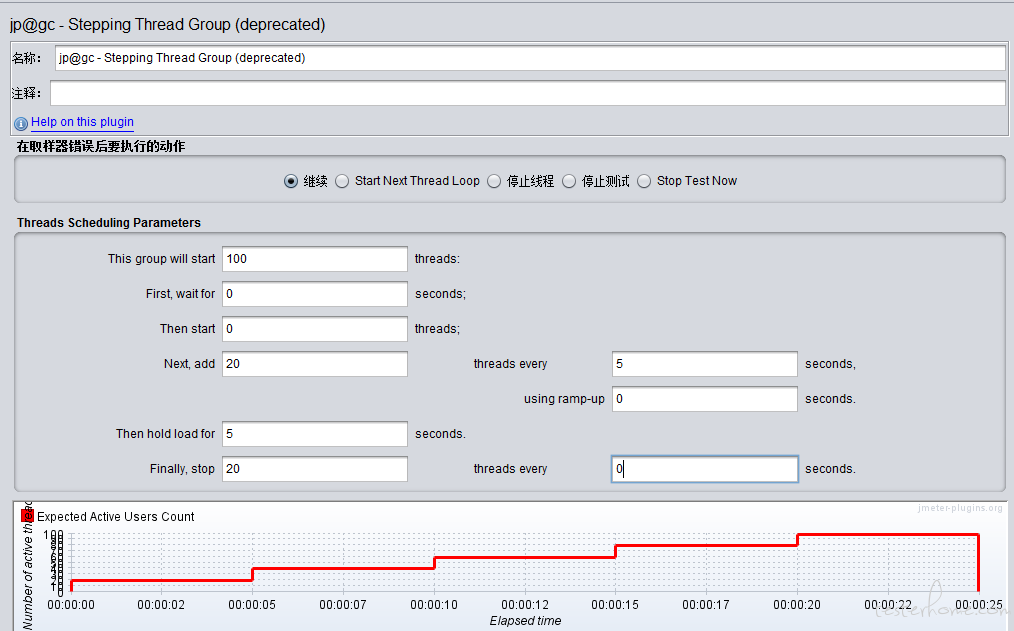The image size is (1014, 631).
Task: Select the 'Stop Test Now' radio option
Action: [x=644, y=181]
